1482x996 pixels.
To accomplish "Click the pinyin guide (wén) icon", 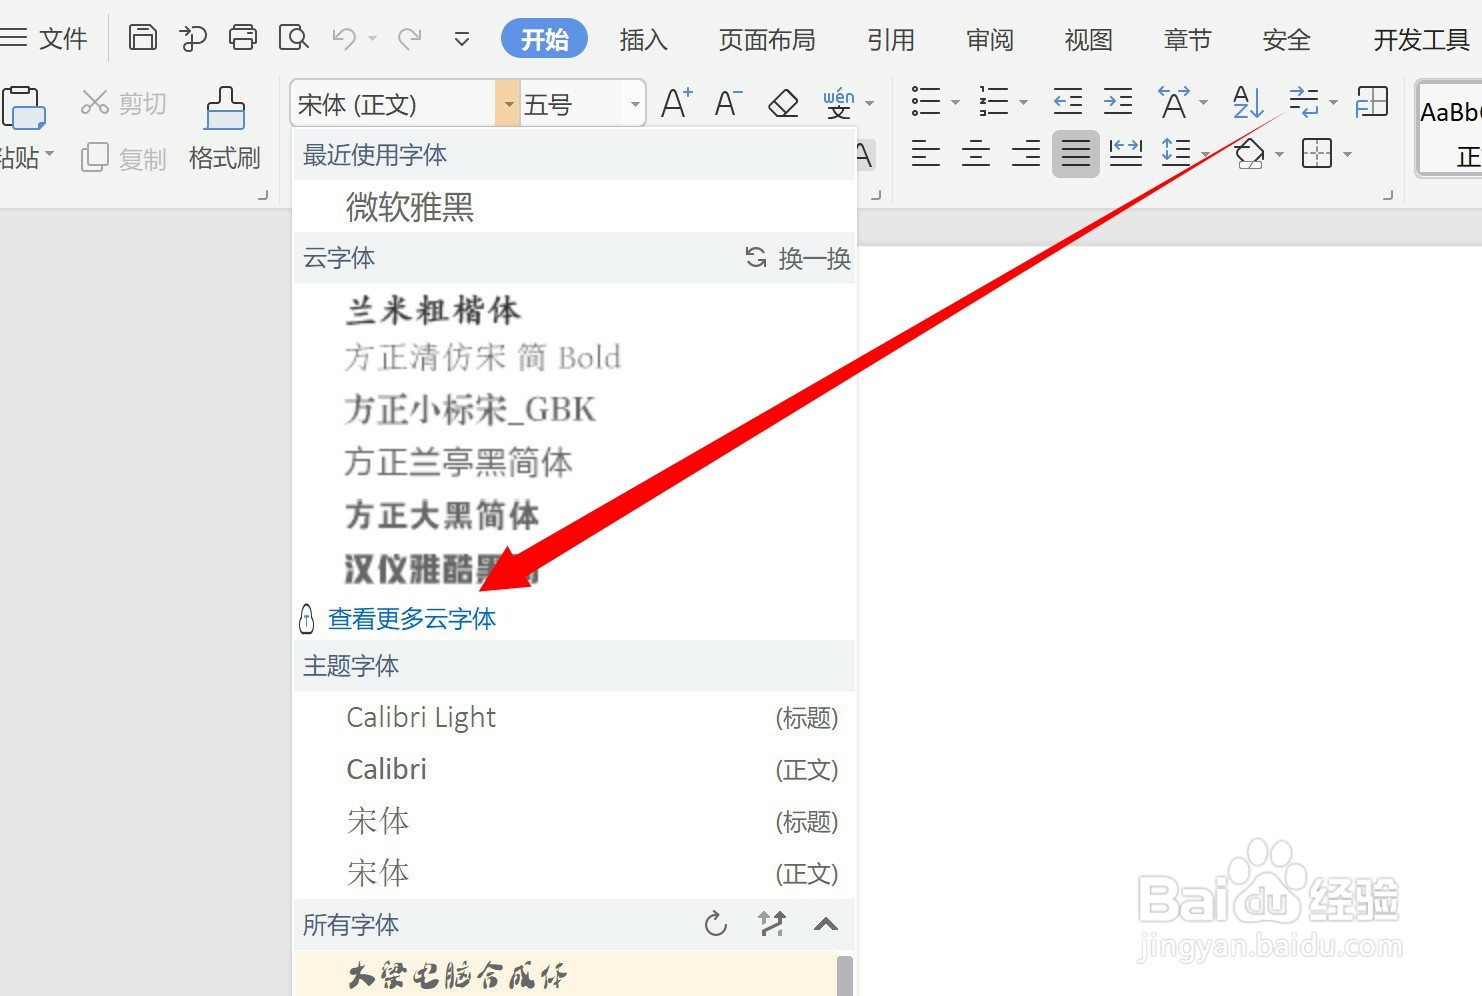I will (840, 100).
